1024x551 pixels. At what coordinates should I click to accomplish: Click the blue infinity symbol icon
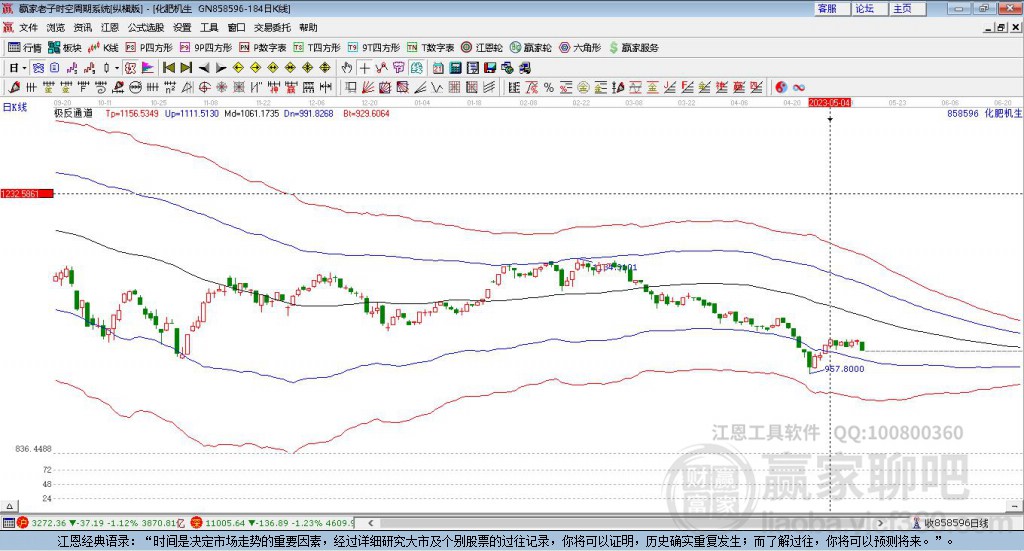pyautogui.click(x=798, y=87)
